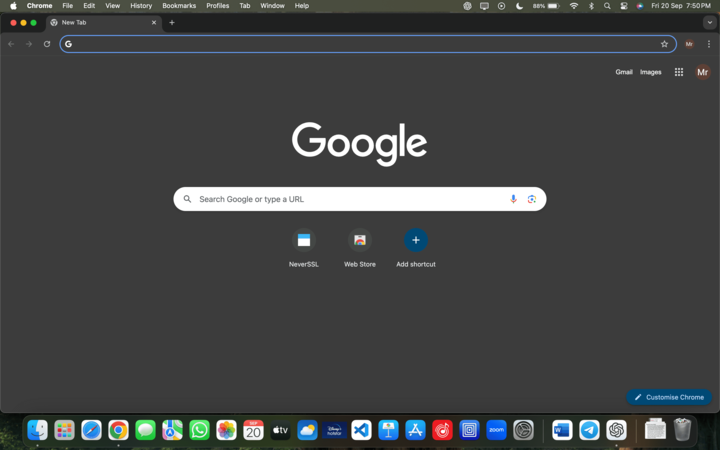
Task: Open the Wi-Fi status menu
Action: [x=574, y=6]
